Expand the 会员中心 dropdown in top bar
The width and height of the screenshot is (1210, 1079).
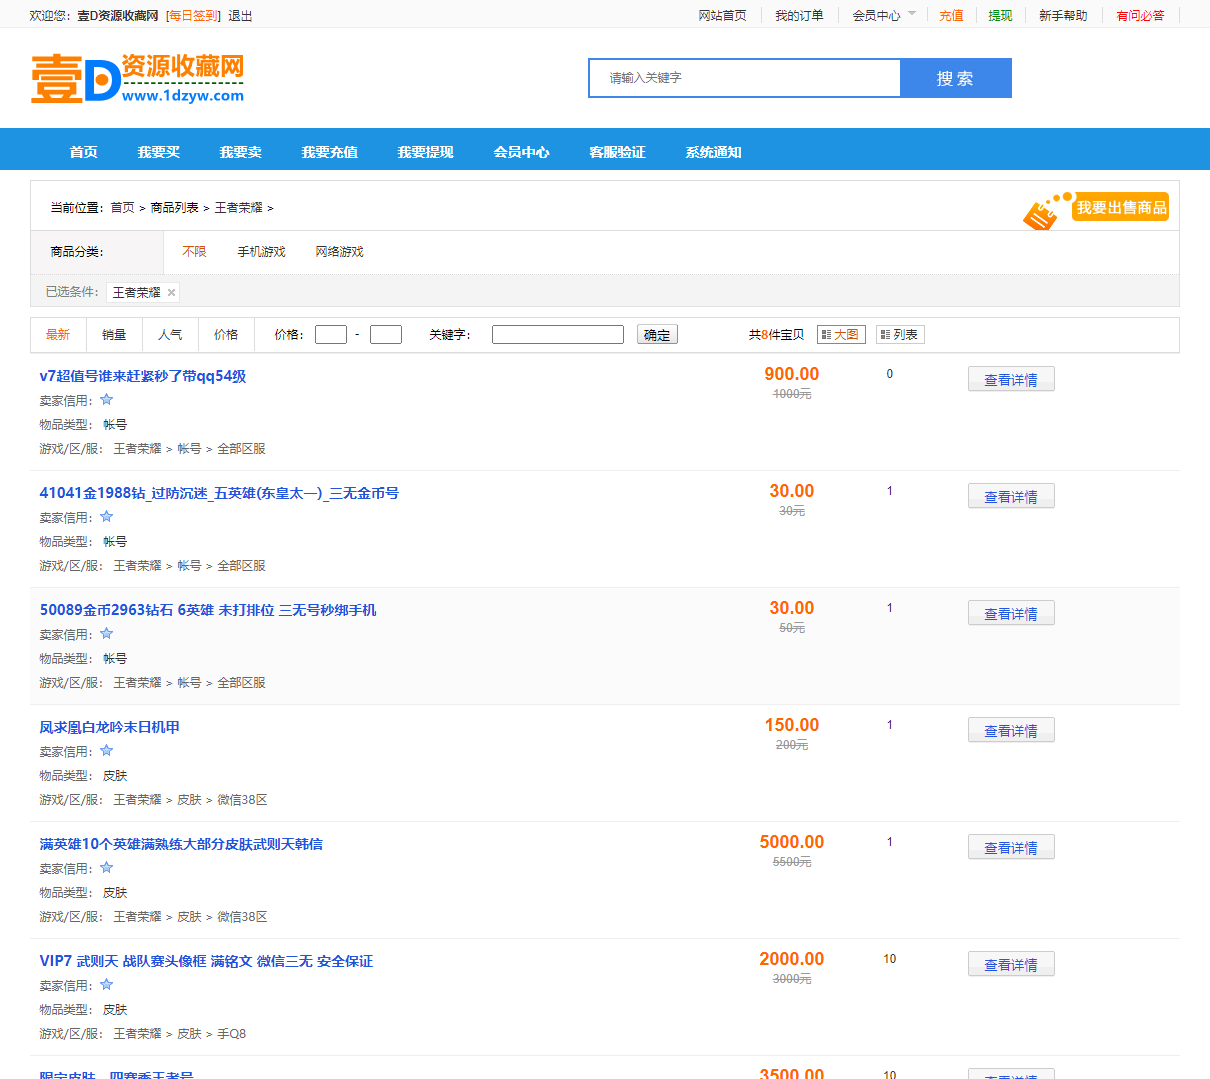883,16
